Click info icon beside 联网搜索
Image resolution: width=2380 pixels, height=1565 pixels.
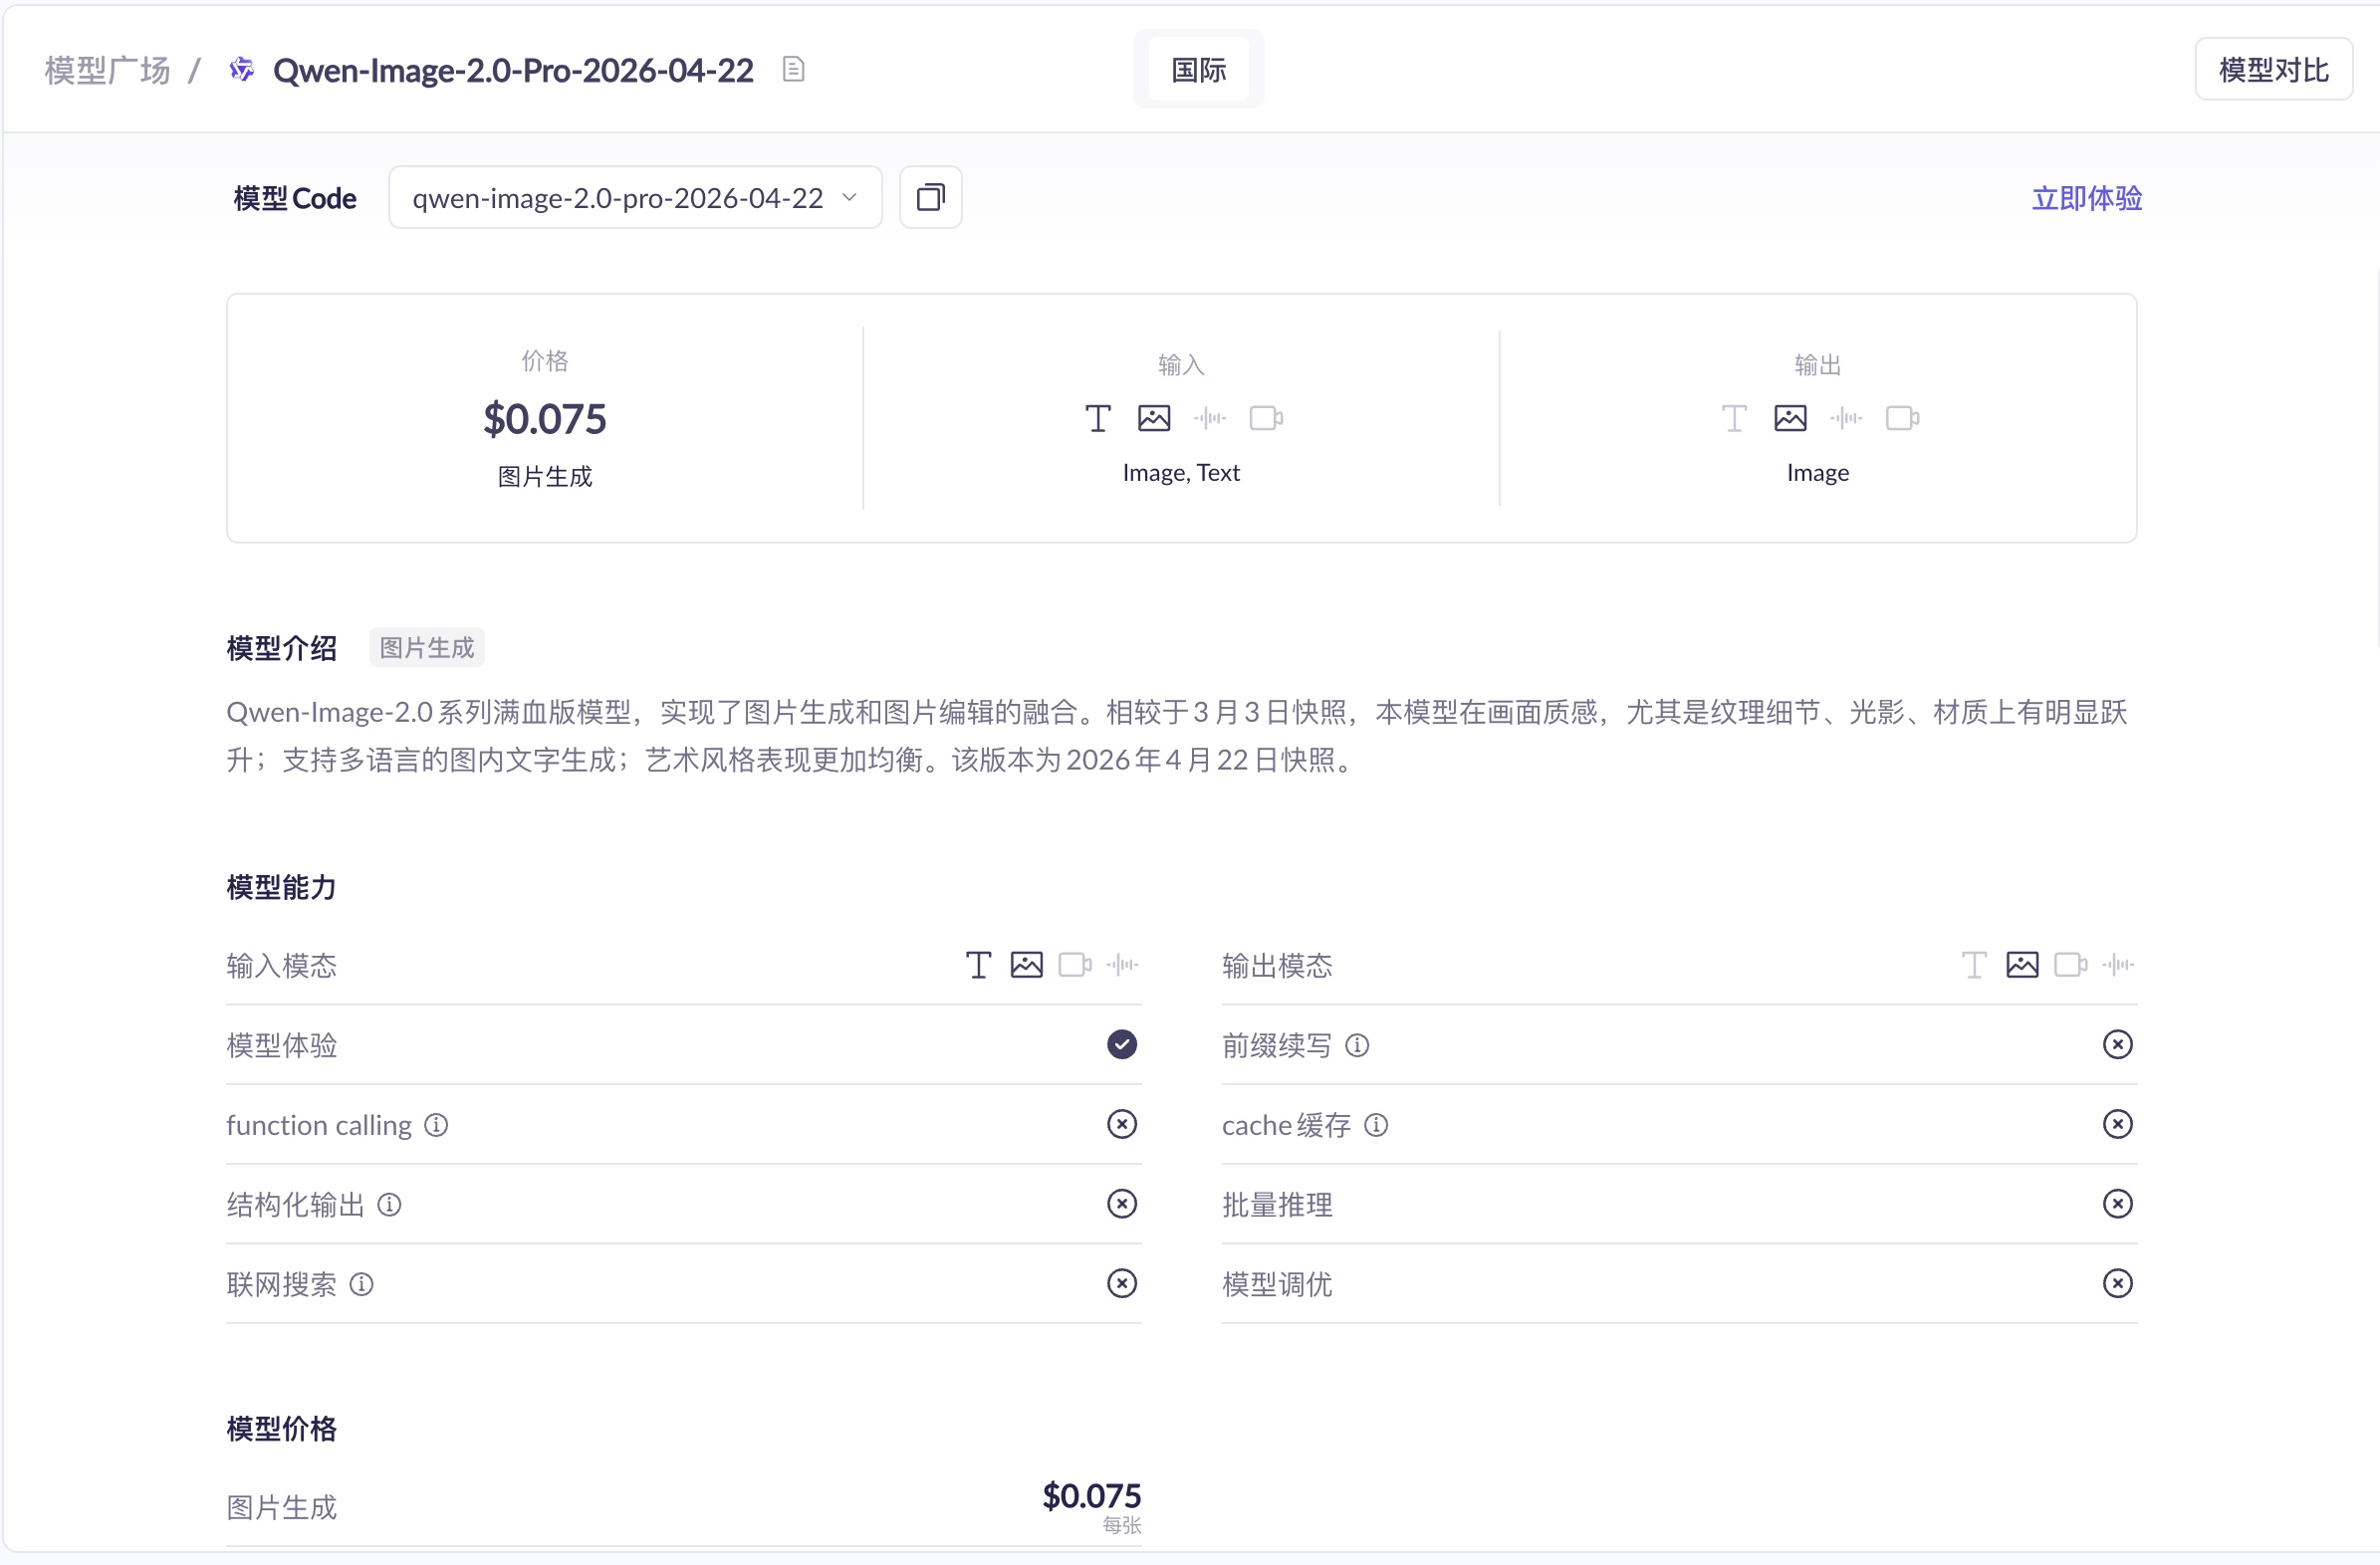click(x=361, y=1284)
